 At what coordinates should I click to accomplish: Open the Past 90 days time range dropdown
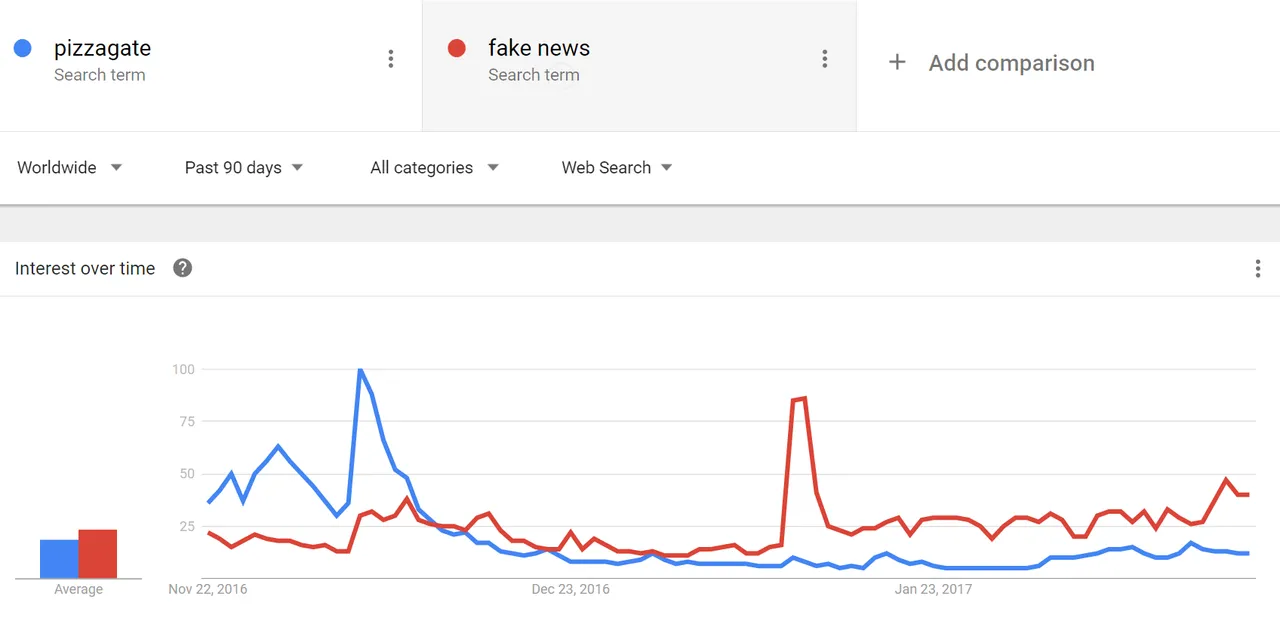[x=244, y=167]
